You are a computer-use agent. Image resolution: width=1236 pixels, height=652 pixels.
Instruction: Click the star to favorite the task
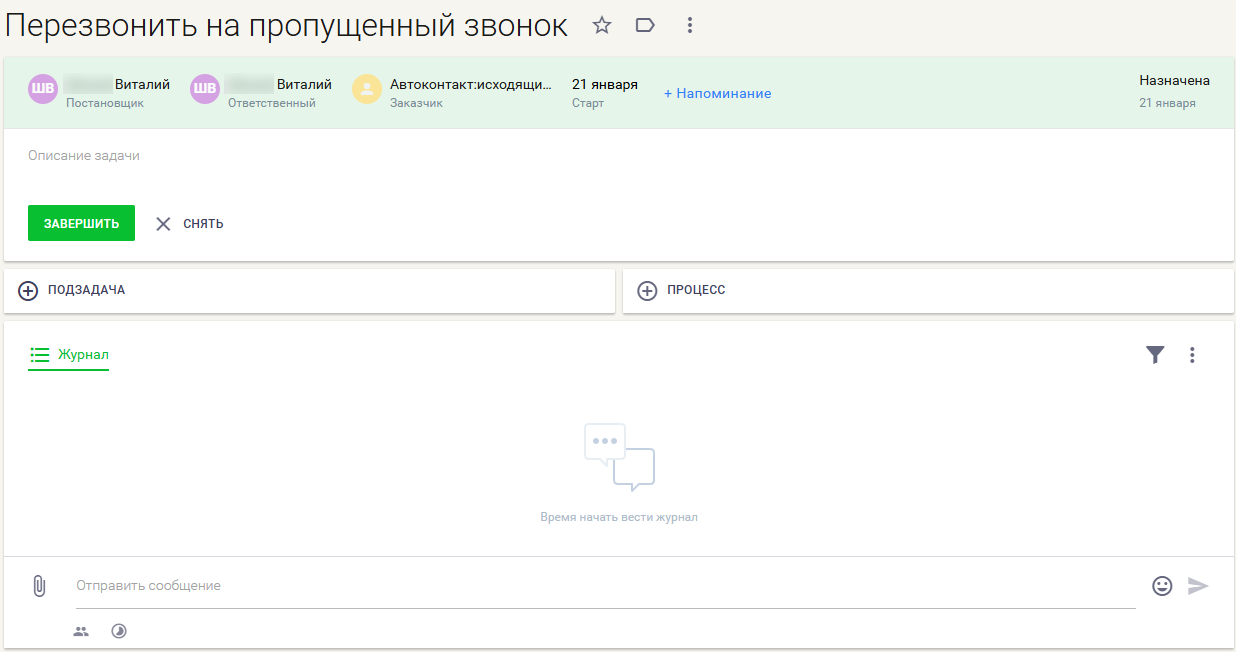coord(601,26)
